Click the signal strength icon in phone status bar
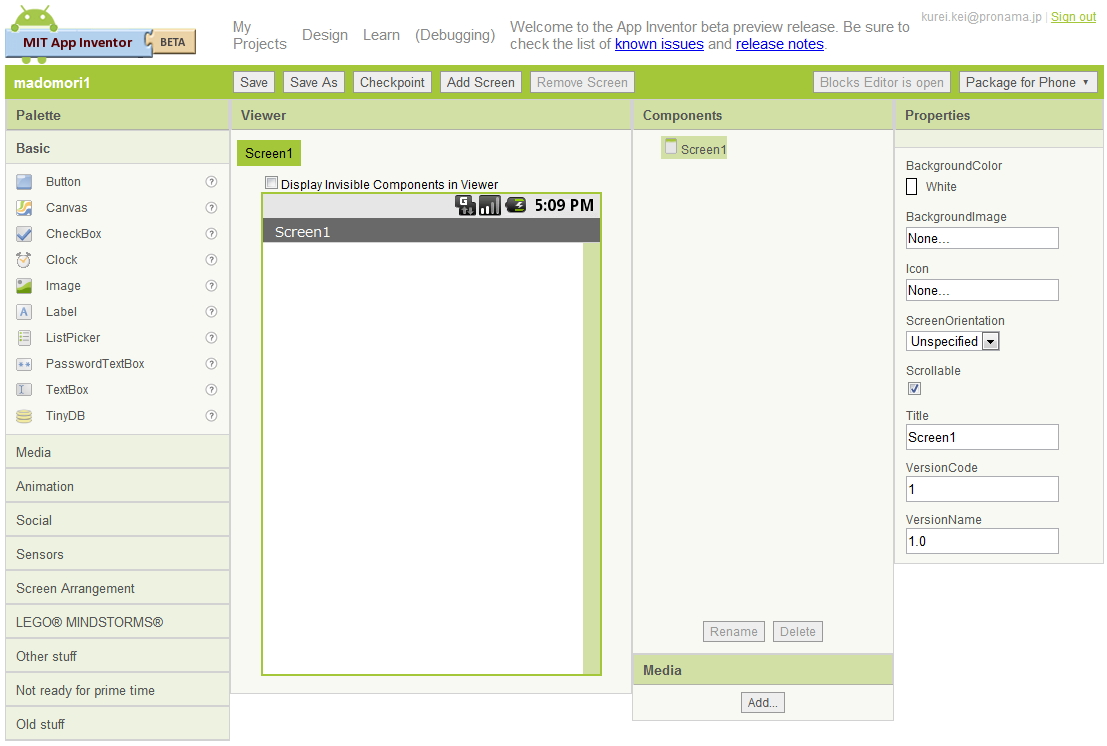The width and height of the screenshot is (1107, 746). pyautogui.click(x=489, y=205)
